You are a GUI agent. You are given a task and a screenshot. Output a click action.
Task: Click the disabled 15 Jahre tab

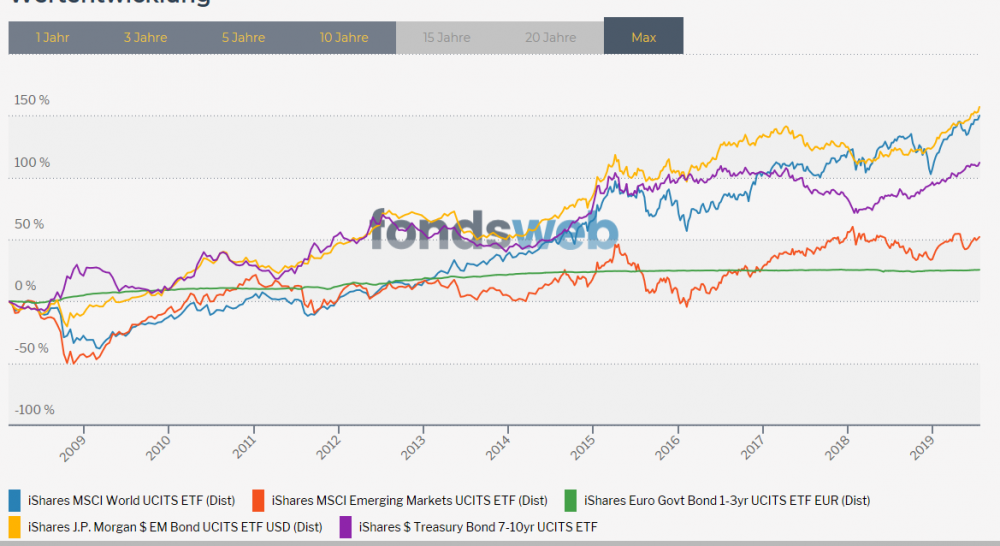pos(446,37)
